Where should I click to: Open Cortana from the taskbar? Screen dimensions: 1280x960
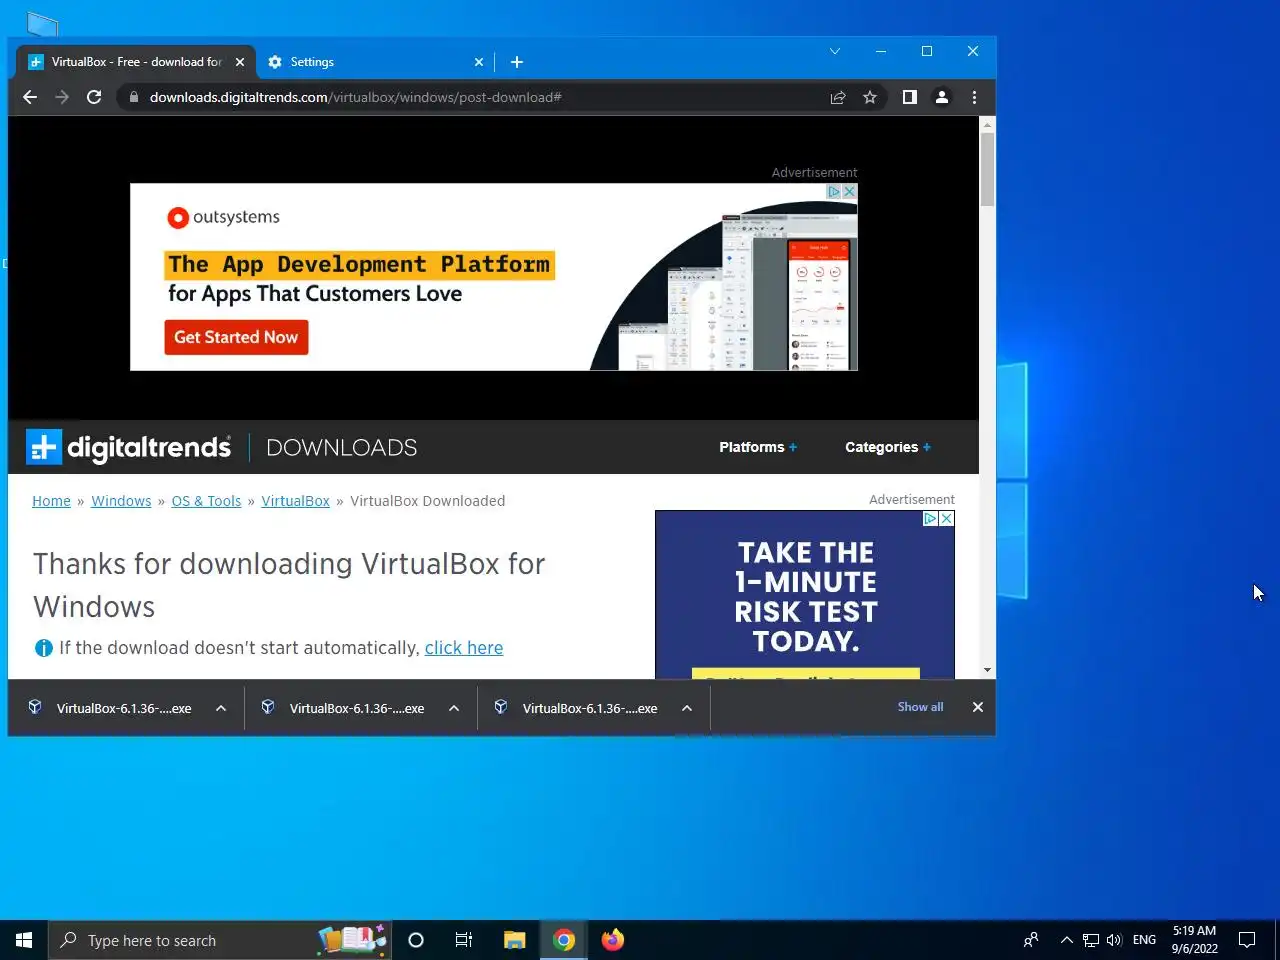[x=416, y=940]
